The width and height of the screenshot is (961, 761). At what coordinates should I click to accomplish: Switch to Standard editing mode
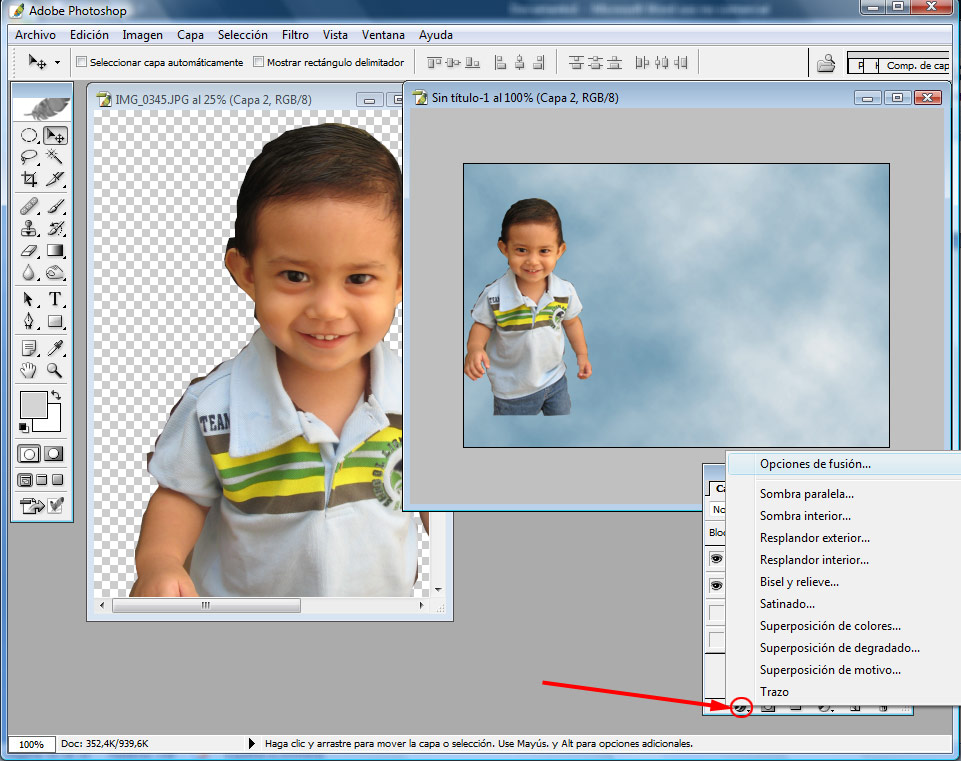click(29, 454)
